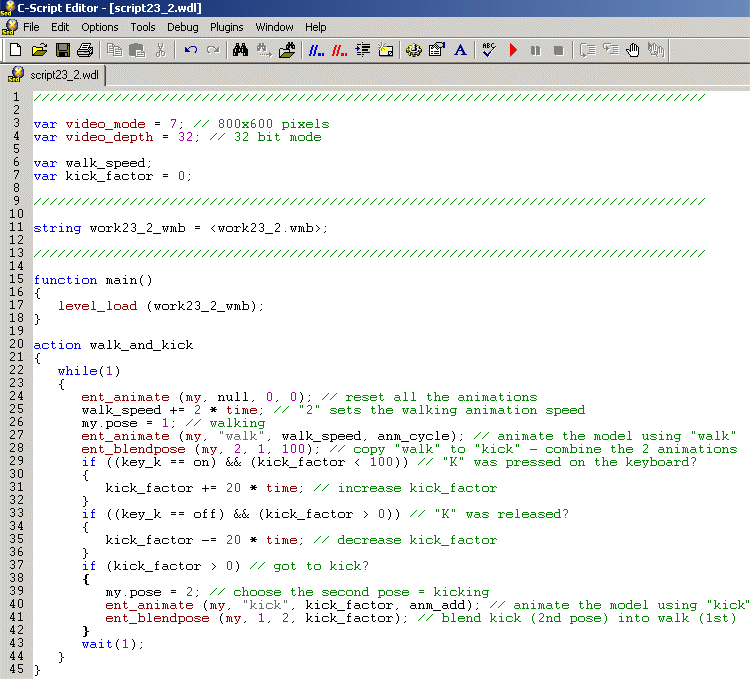Open Find with the binoculars icon
This screenshot has width=750, height=679.
(x=240, y=50)
